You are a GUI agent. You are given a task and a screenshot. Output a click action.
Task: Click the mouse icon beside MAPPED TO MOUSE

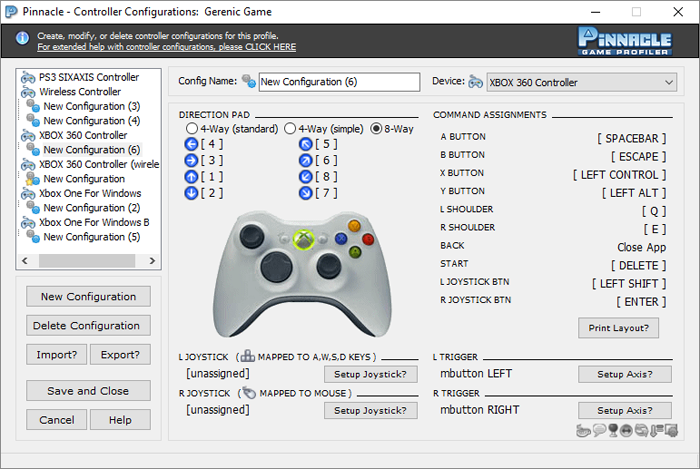coord(249,393)
